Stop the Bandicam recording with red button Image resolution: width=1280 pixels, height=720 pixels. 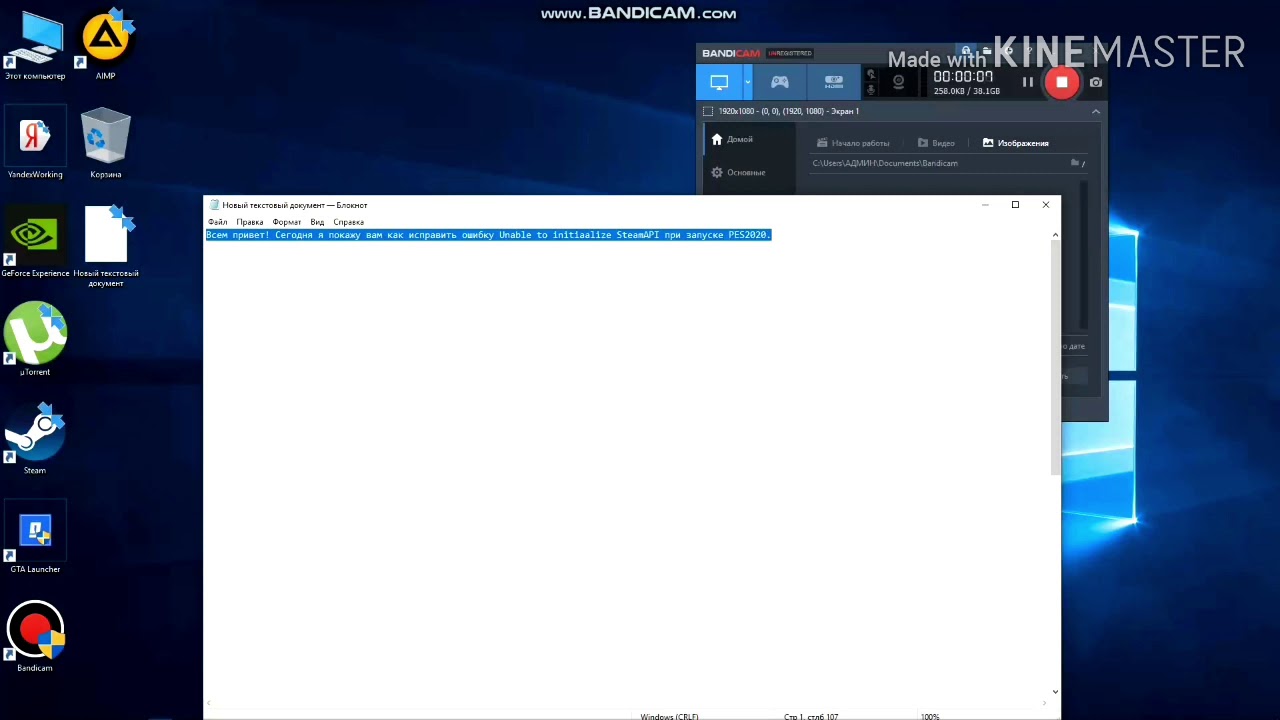(x=1062, y=82)
